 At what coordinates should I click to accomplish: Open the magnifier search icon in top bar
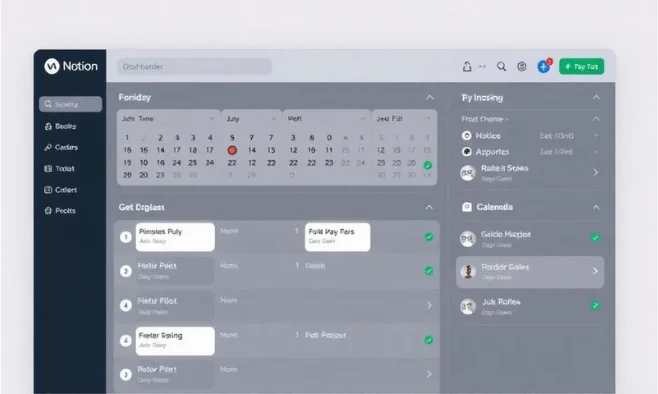point(501,66)
